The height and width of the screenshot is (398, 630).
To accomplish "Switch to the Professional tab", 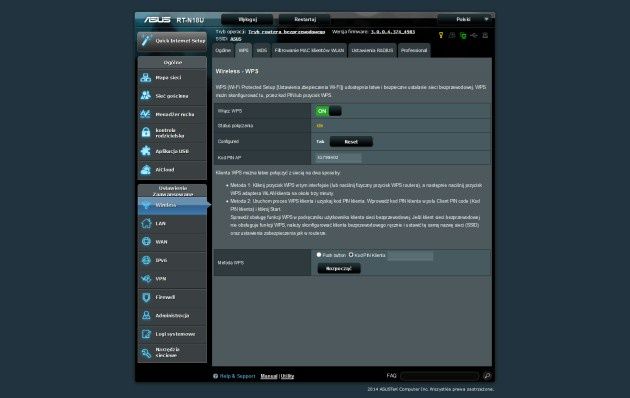I will pyautogui.click(x=414, y=50).
